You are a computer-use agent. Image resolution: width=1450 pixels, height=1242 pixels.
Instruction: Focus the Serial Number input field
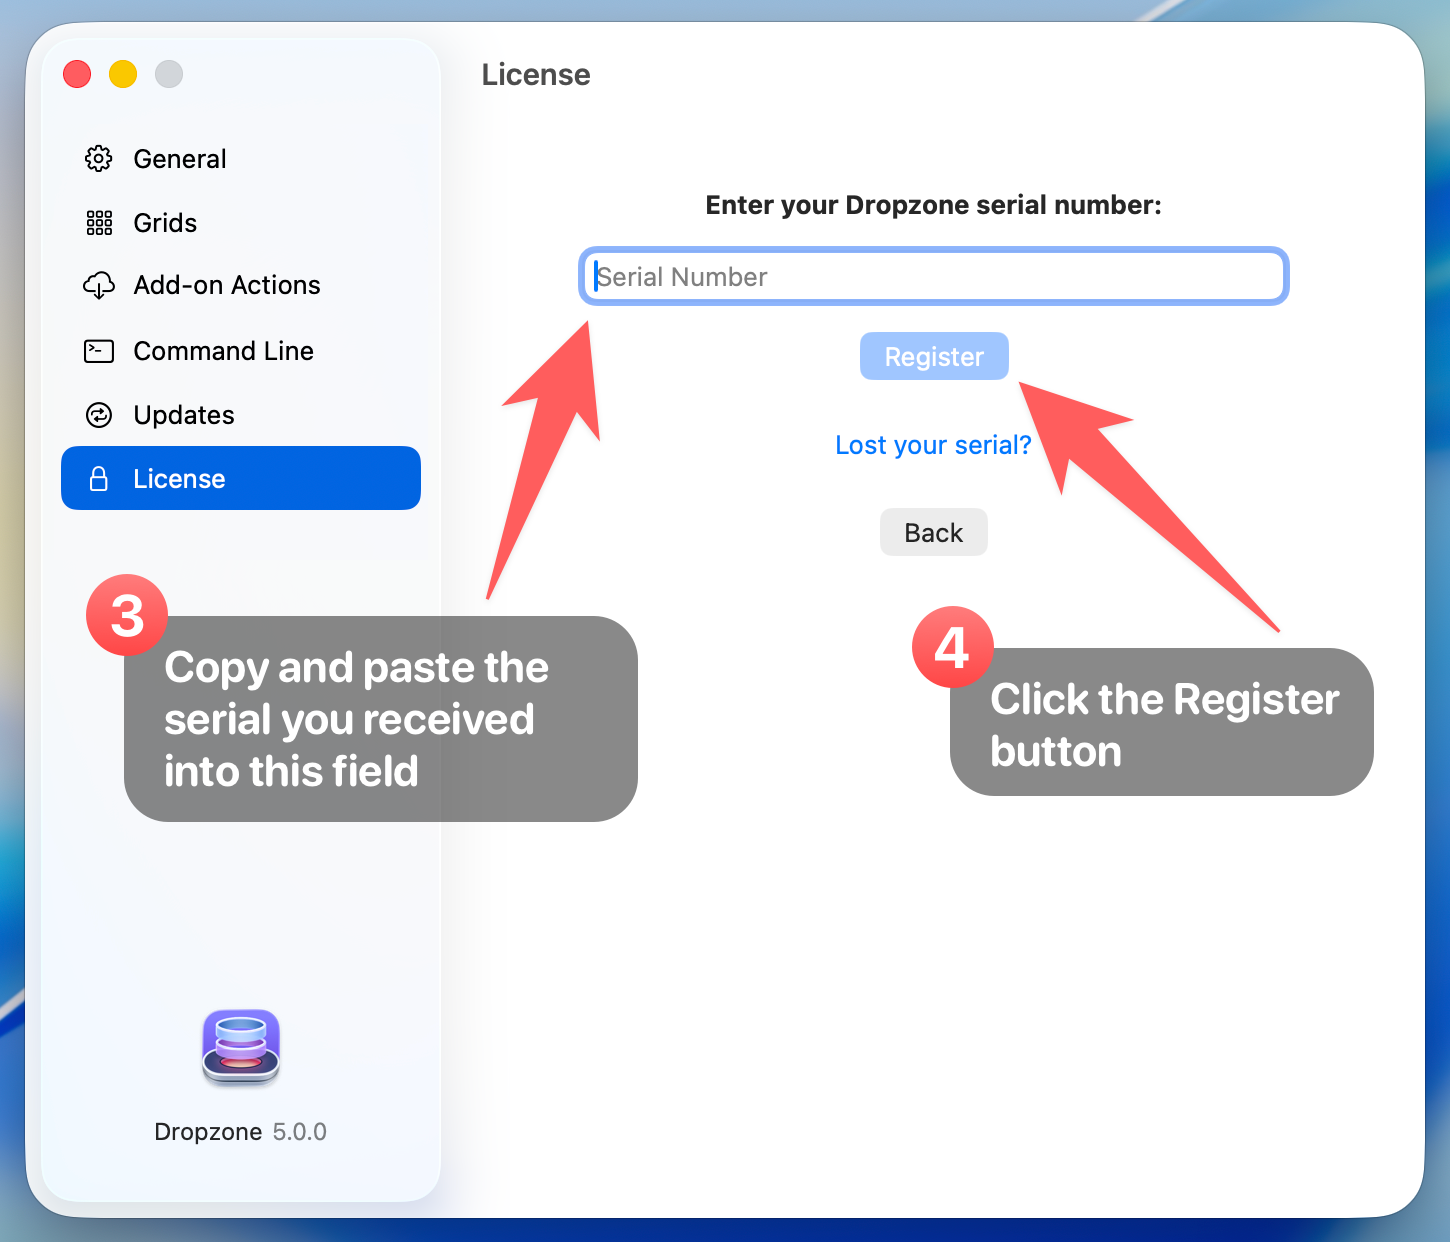pyautogui.click(x=934, y=277)
